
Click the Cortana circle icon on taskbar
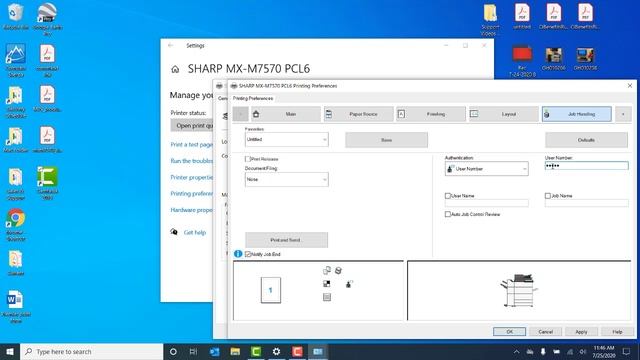(x=173, y=351)
